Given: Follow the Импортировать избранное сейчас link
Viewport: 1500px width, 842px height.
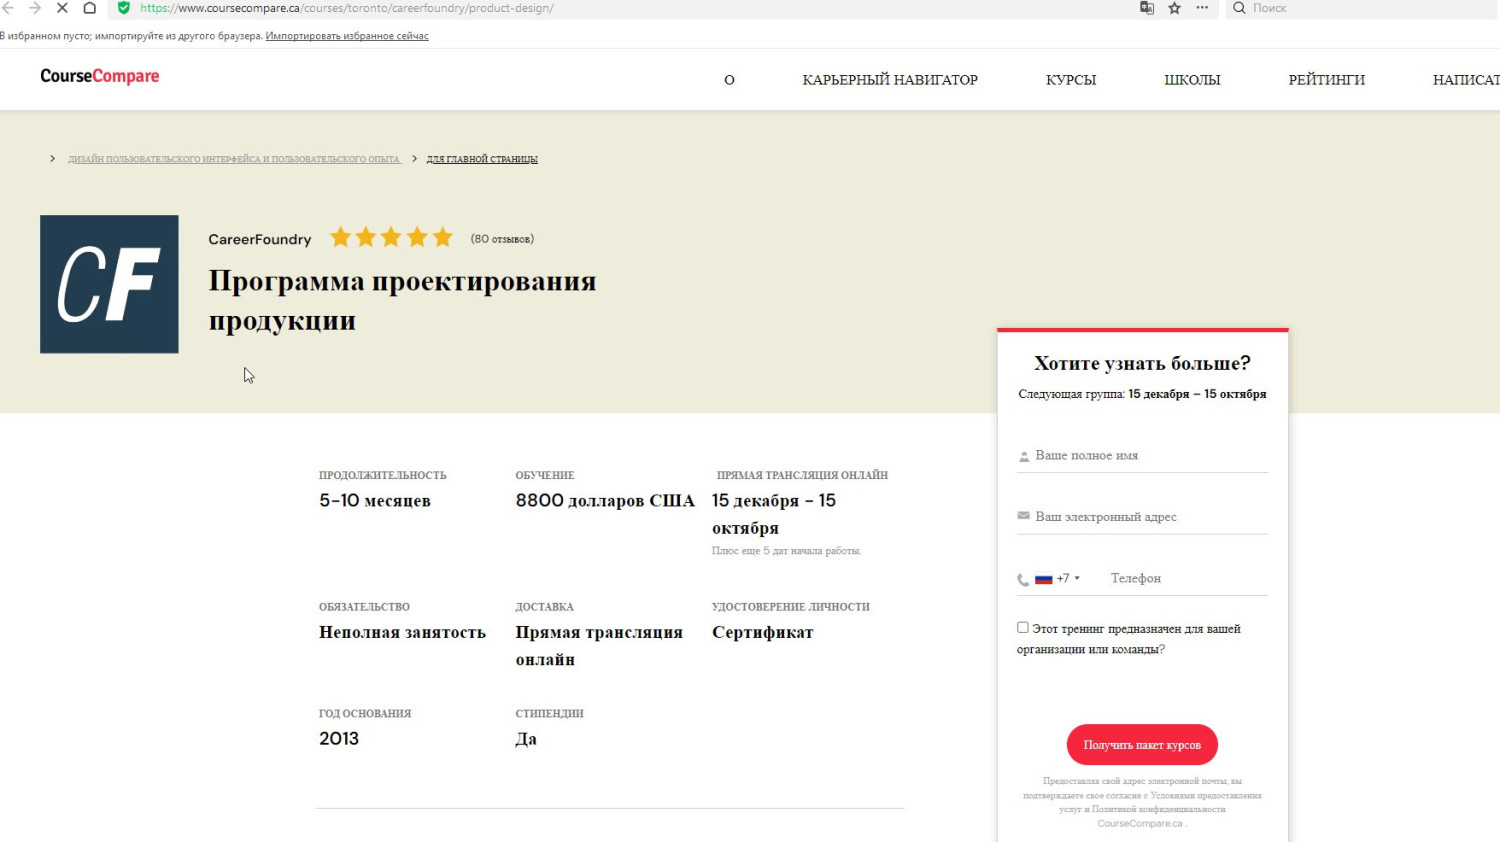Looking at the screenshot, I should 347,36.
